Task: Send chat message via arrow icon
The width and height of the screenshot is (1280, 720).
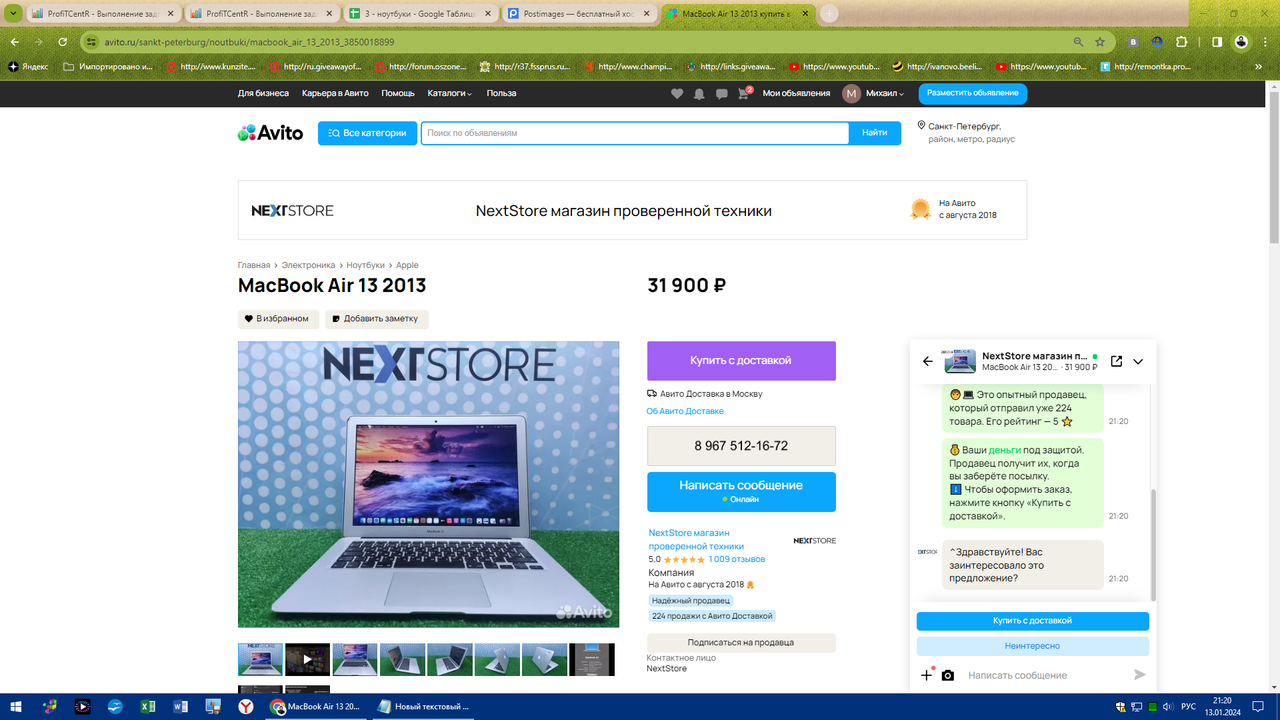Action: click(x=1140, y=675)
